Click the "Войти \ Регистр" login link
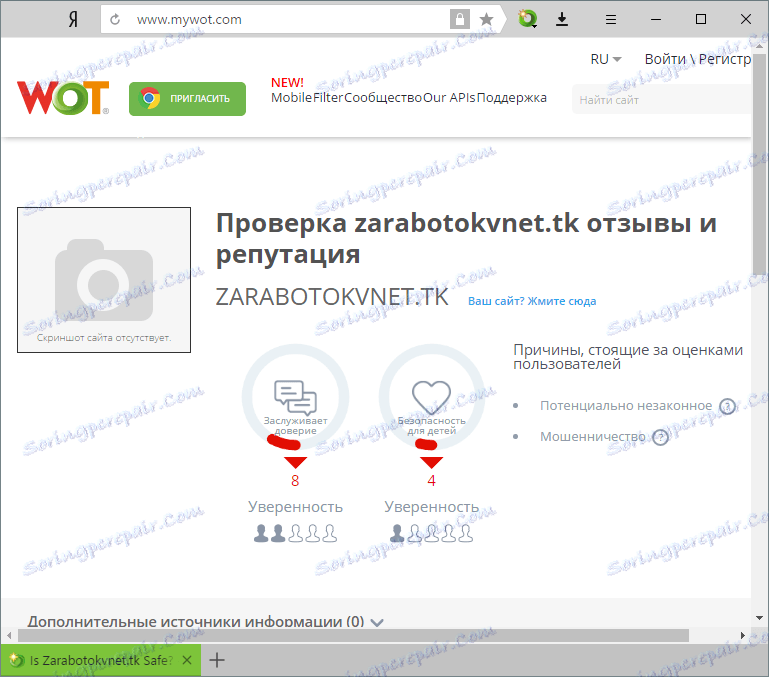This screenshot has width=769, height=677. coord(697,59)
